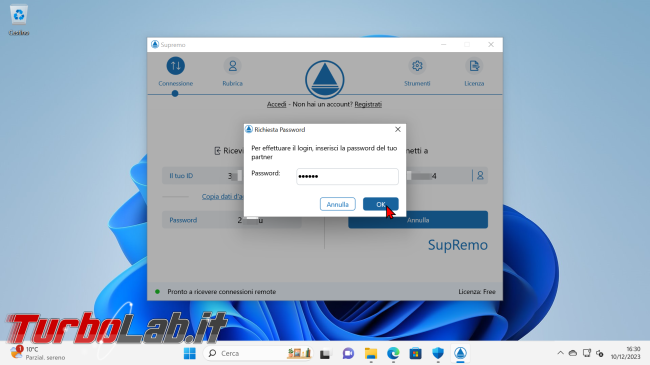Click the Registrati link
This screenshot has width=650, height=365.
click(x=368, y=104)
